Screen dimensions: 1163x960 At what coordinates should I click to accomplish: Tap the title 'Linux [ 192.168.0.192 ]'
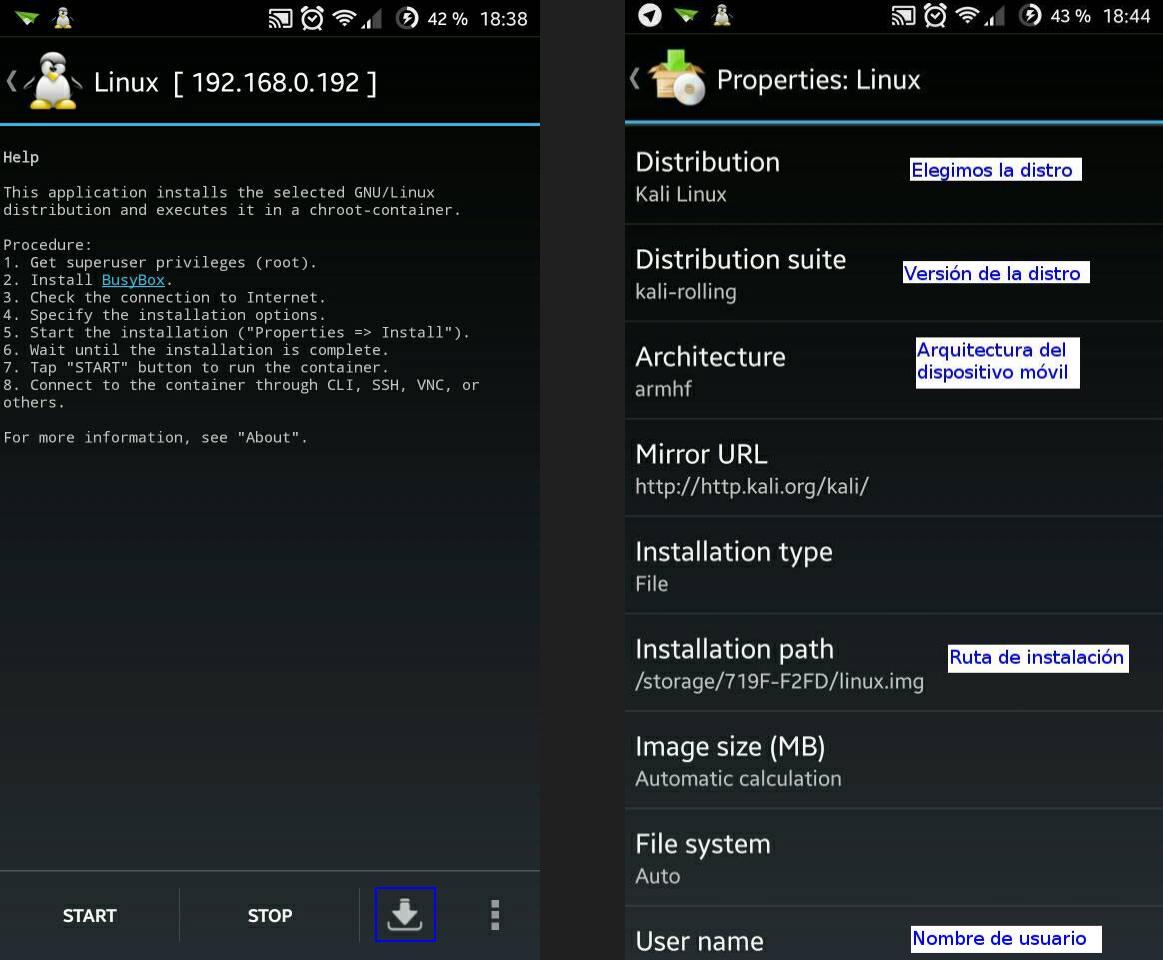point(235,82)
